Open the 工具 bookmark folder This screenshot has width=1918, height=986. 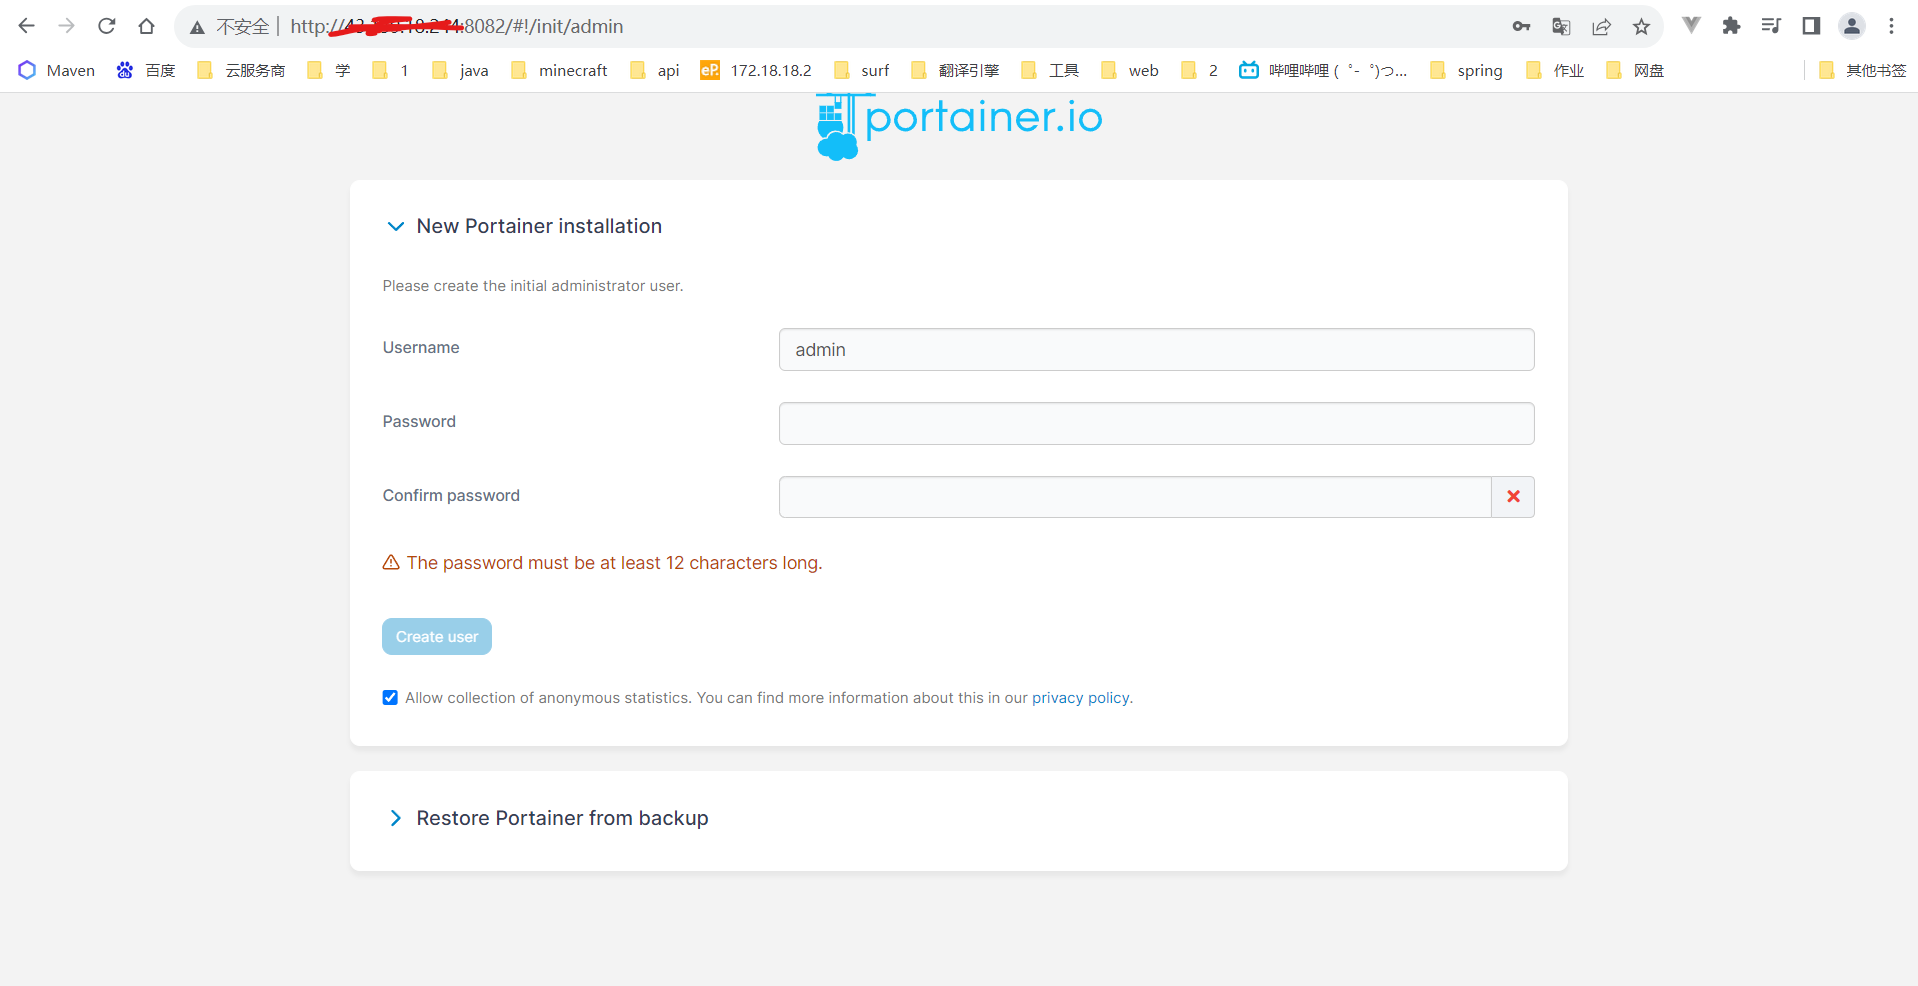[x=1050, y=70]
